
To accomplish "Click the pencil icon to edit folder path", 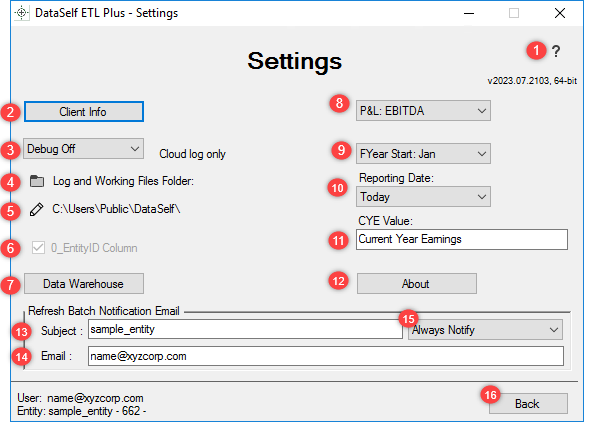I will (36, 209).
